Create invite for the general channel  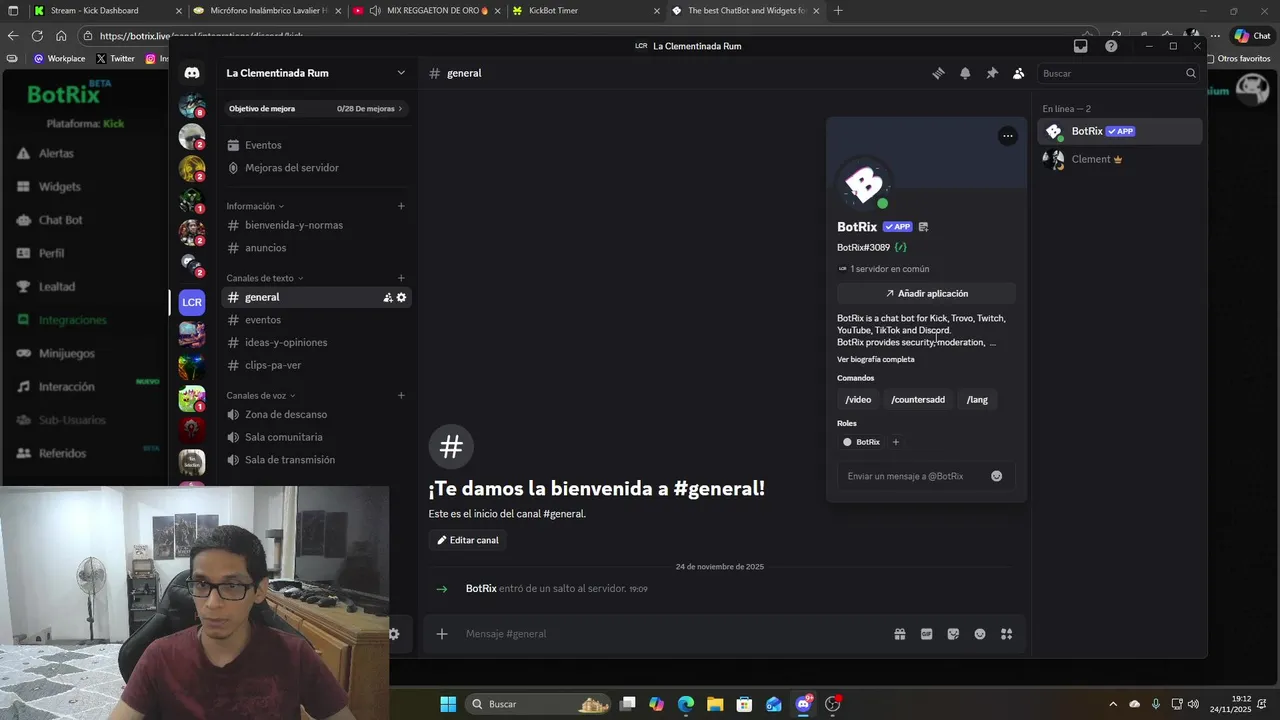coord(388,297)
